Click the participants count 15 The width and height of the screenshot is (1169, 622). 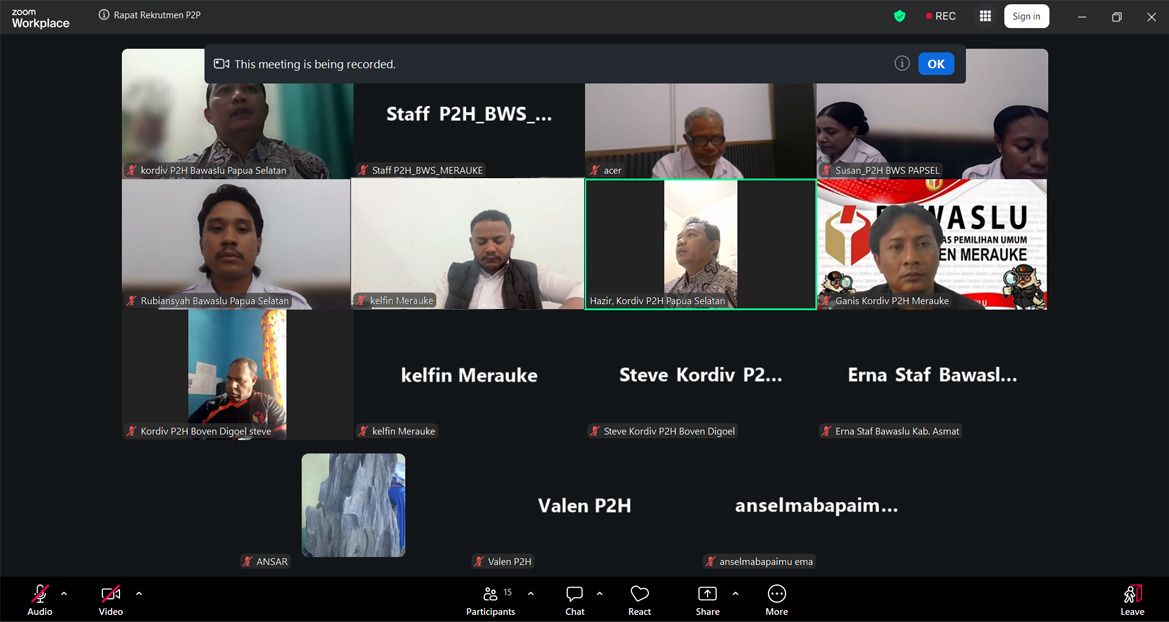pyautogui.click(x=508, y=592)
